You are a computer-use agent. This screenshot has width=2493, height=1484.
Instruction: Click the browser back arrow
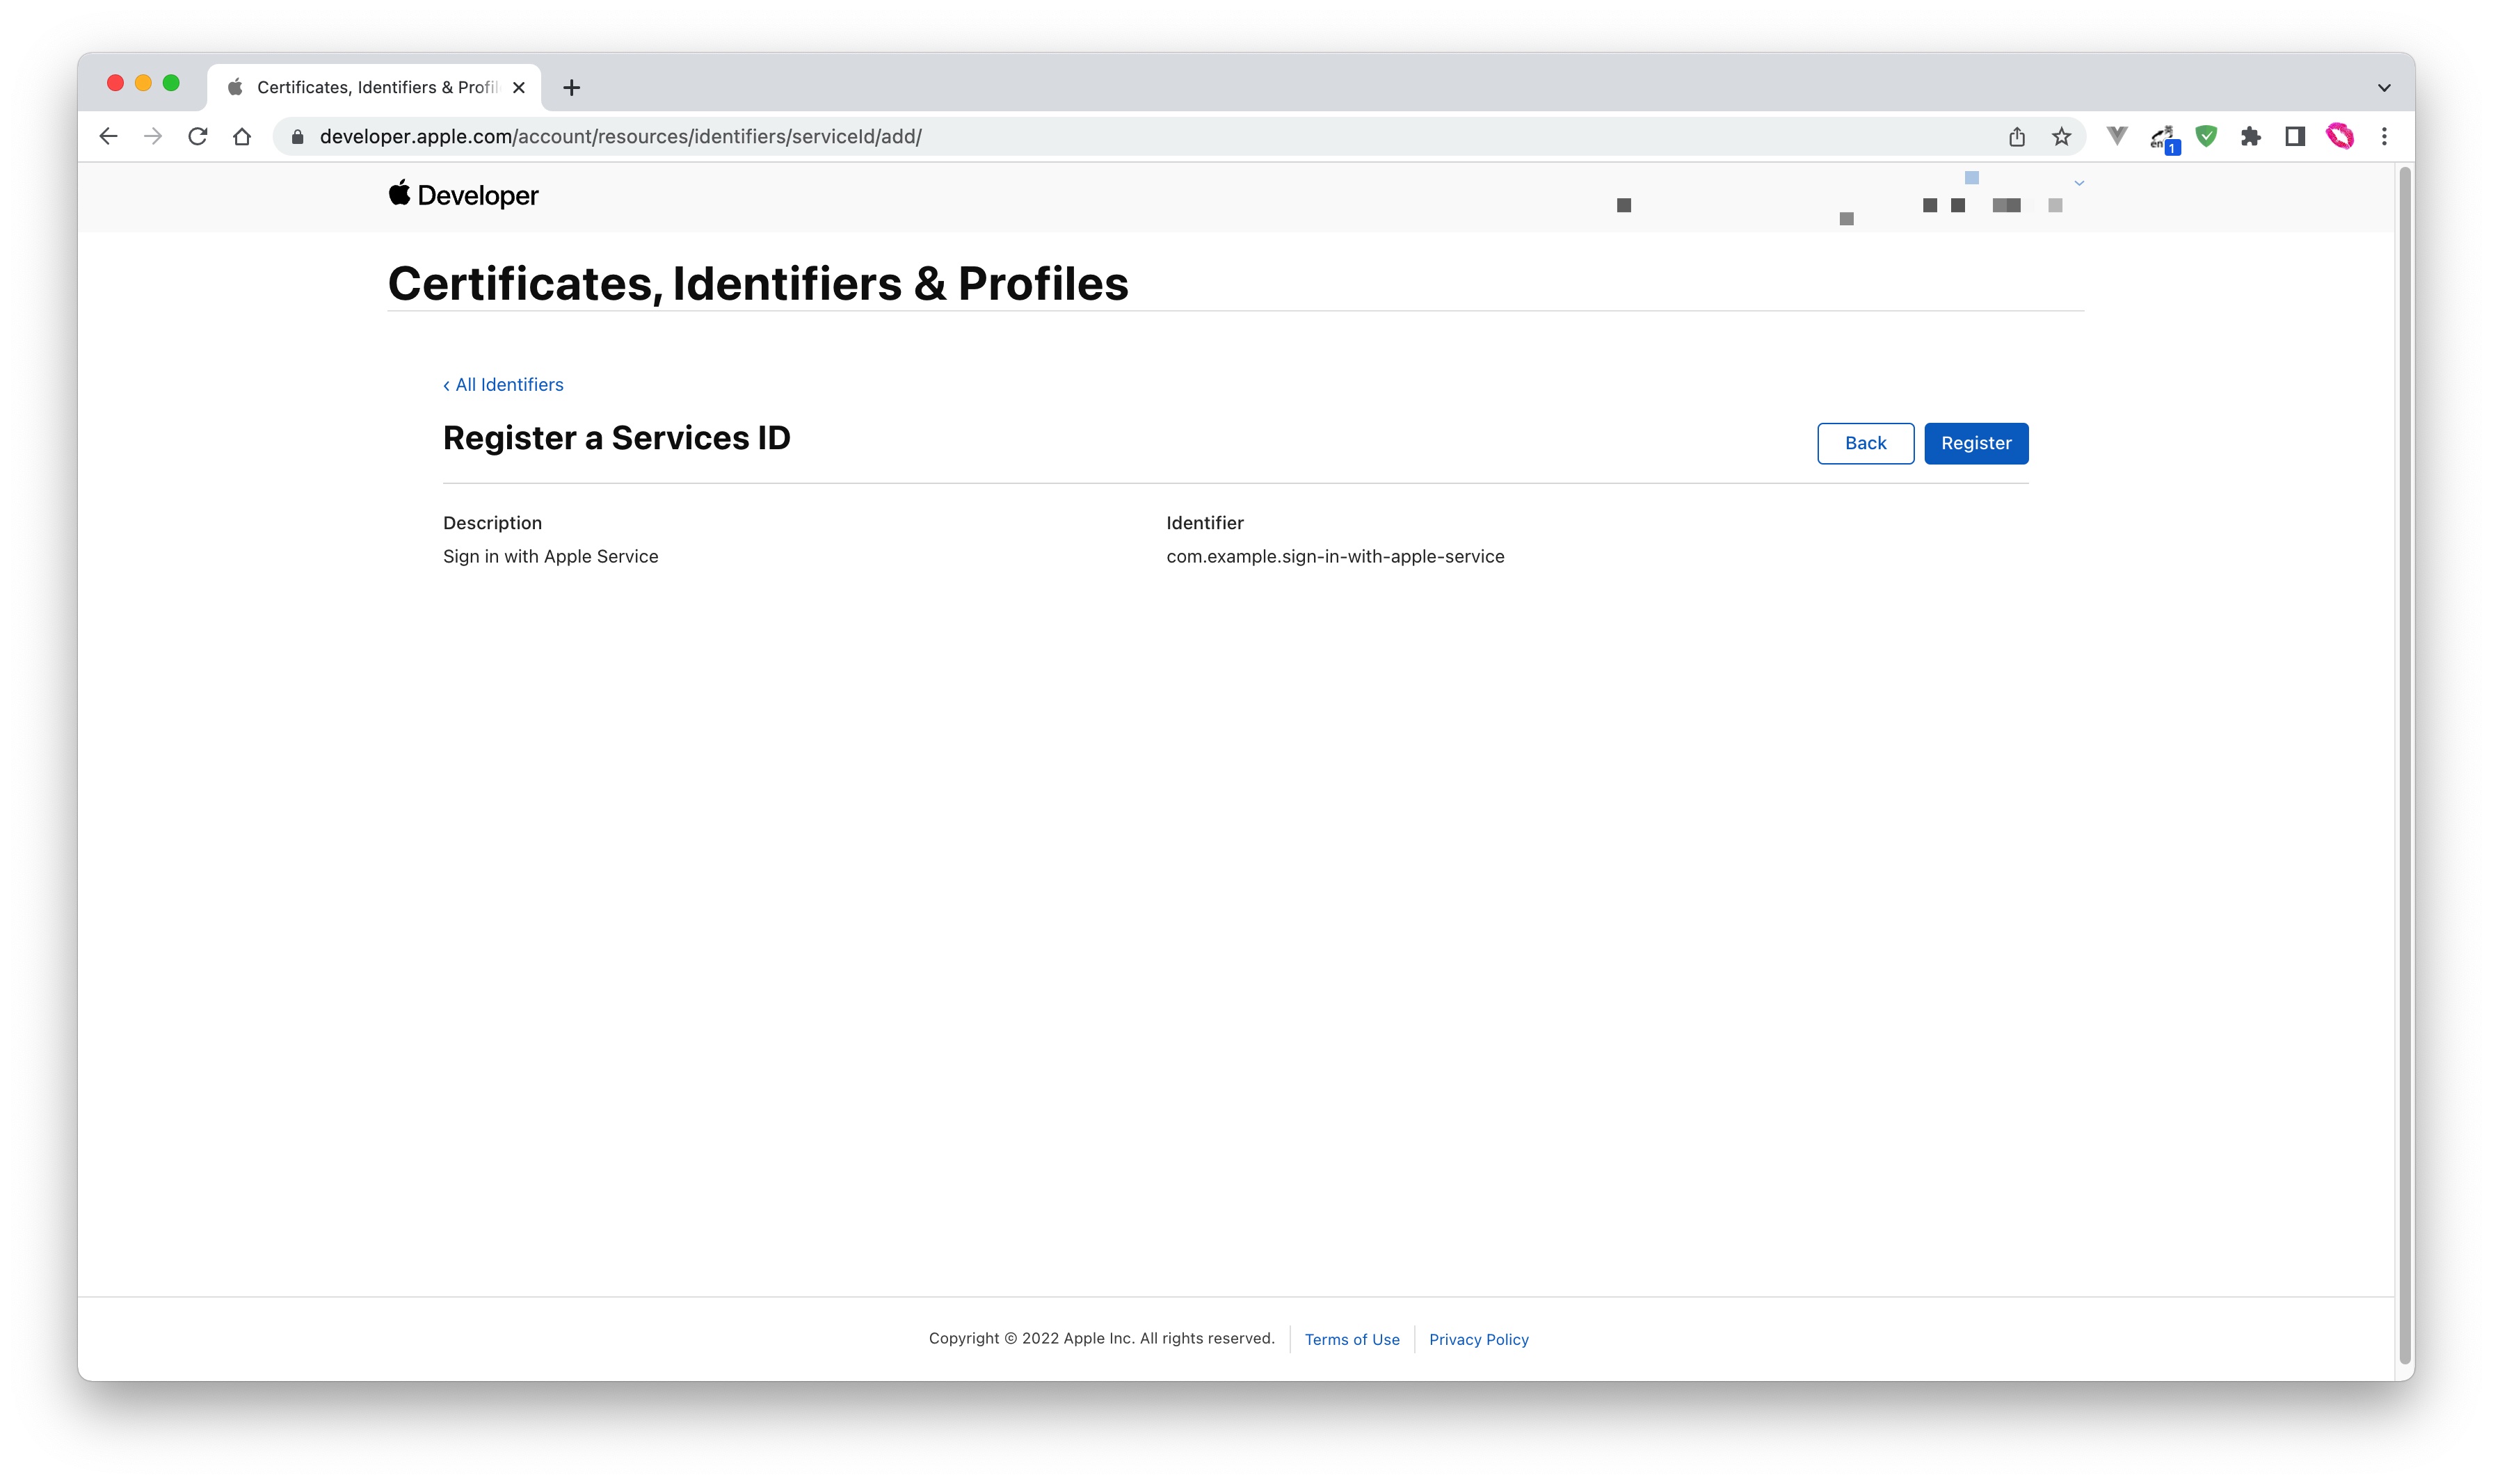pyautogui.click(x=108, y=136)
